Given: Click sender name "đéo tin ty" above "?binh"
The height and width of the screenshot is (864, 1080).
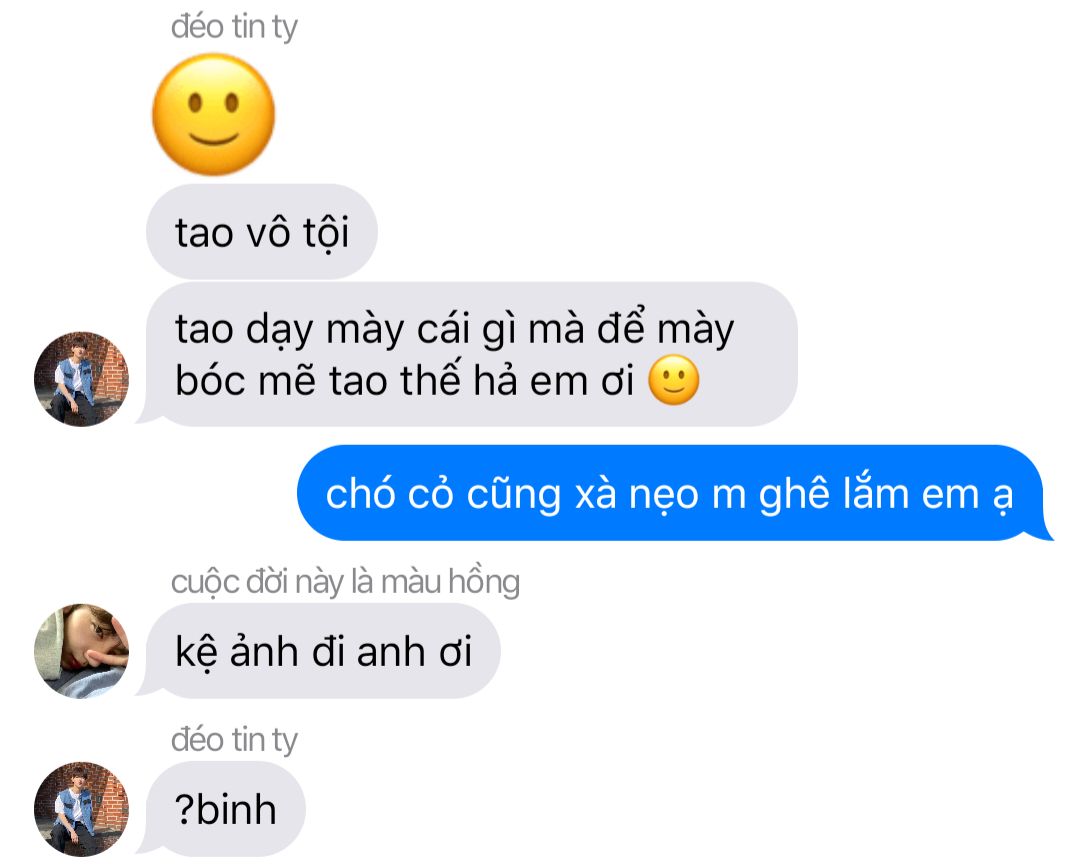Looking at the screenshot, I should [234, 741].
